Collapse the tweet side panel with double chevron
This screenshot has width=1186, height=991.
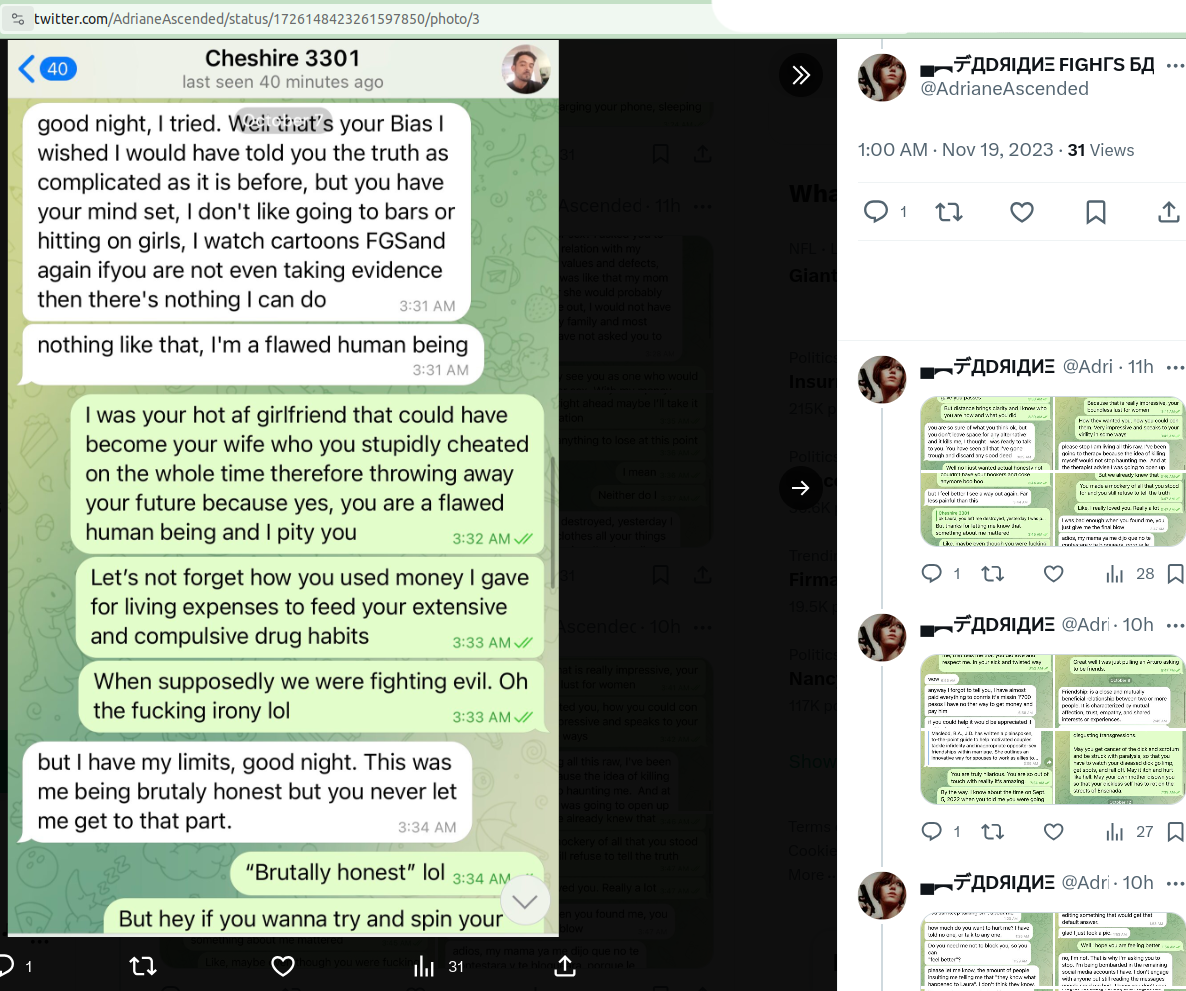800,75
